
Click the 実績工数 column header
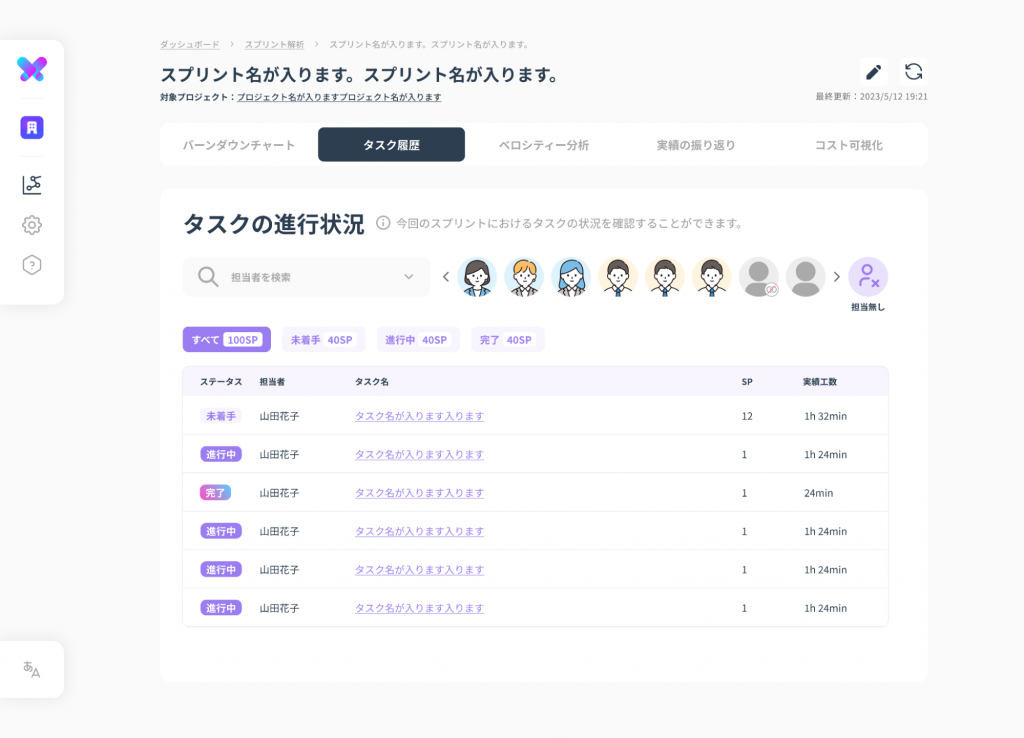tap(820, 382)
